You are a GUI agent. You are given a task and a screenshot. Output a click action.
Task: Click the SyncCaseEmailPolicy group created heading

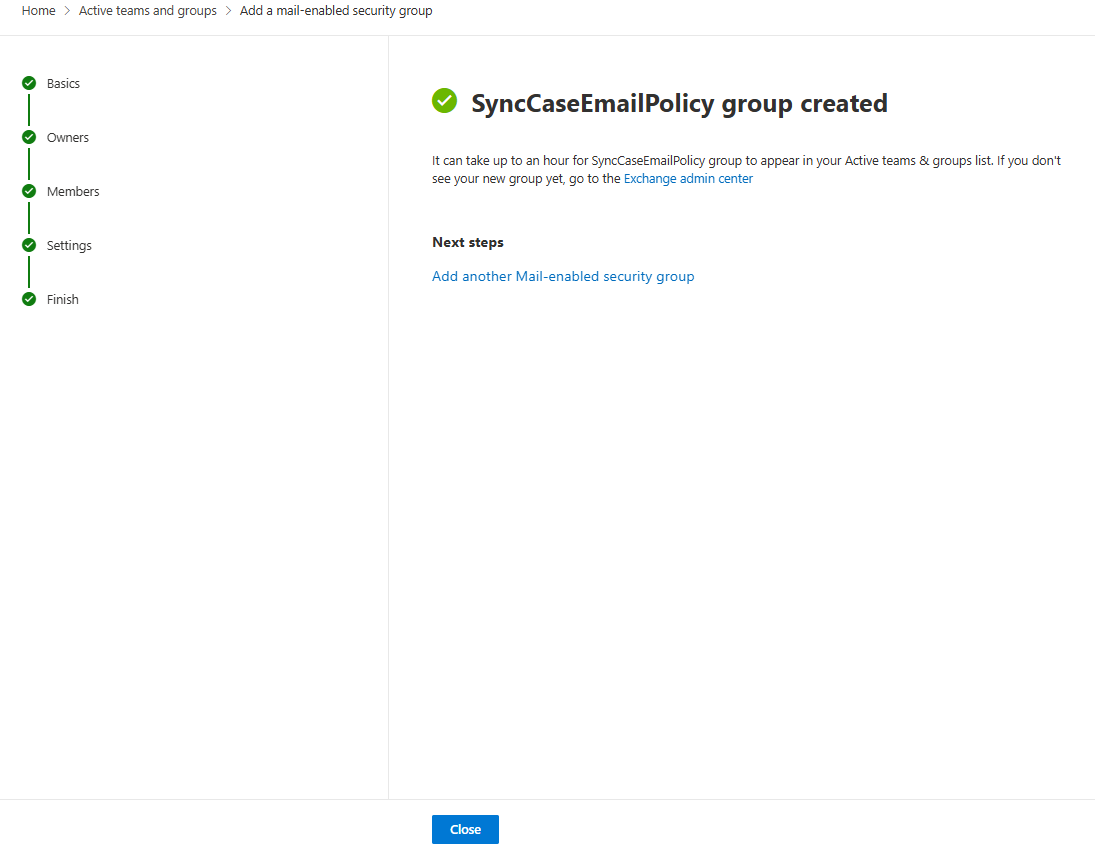coord(679,103)
